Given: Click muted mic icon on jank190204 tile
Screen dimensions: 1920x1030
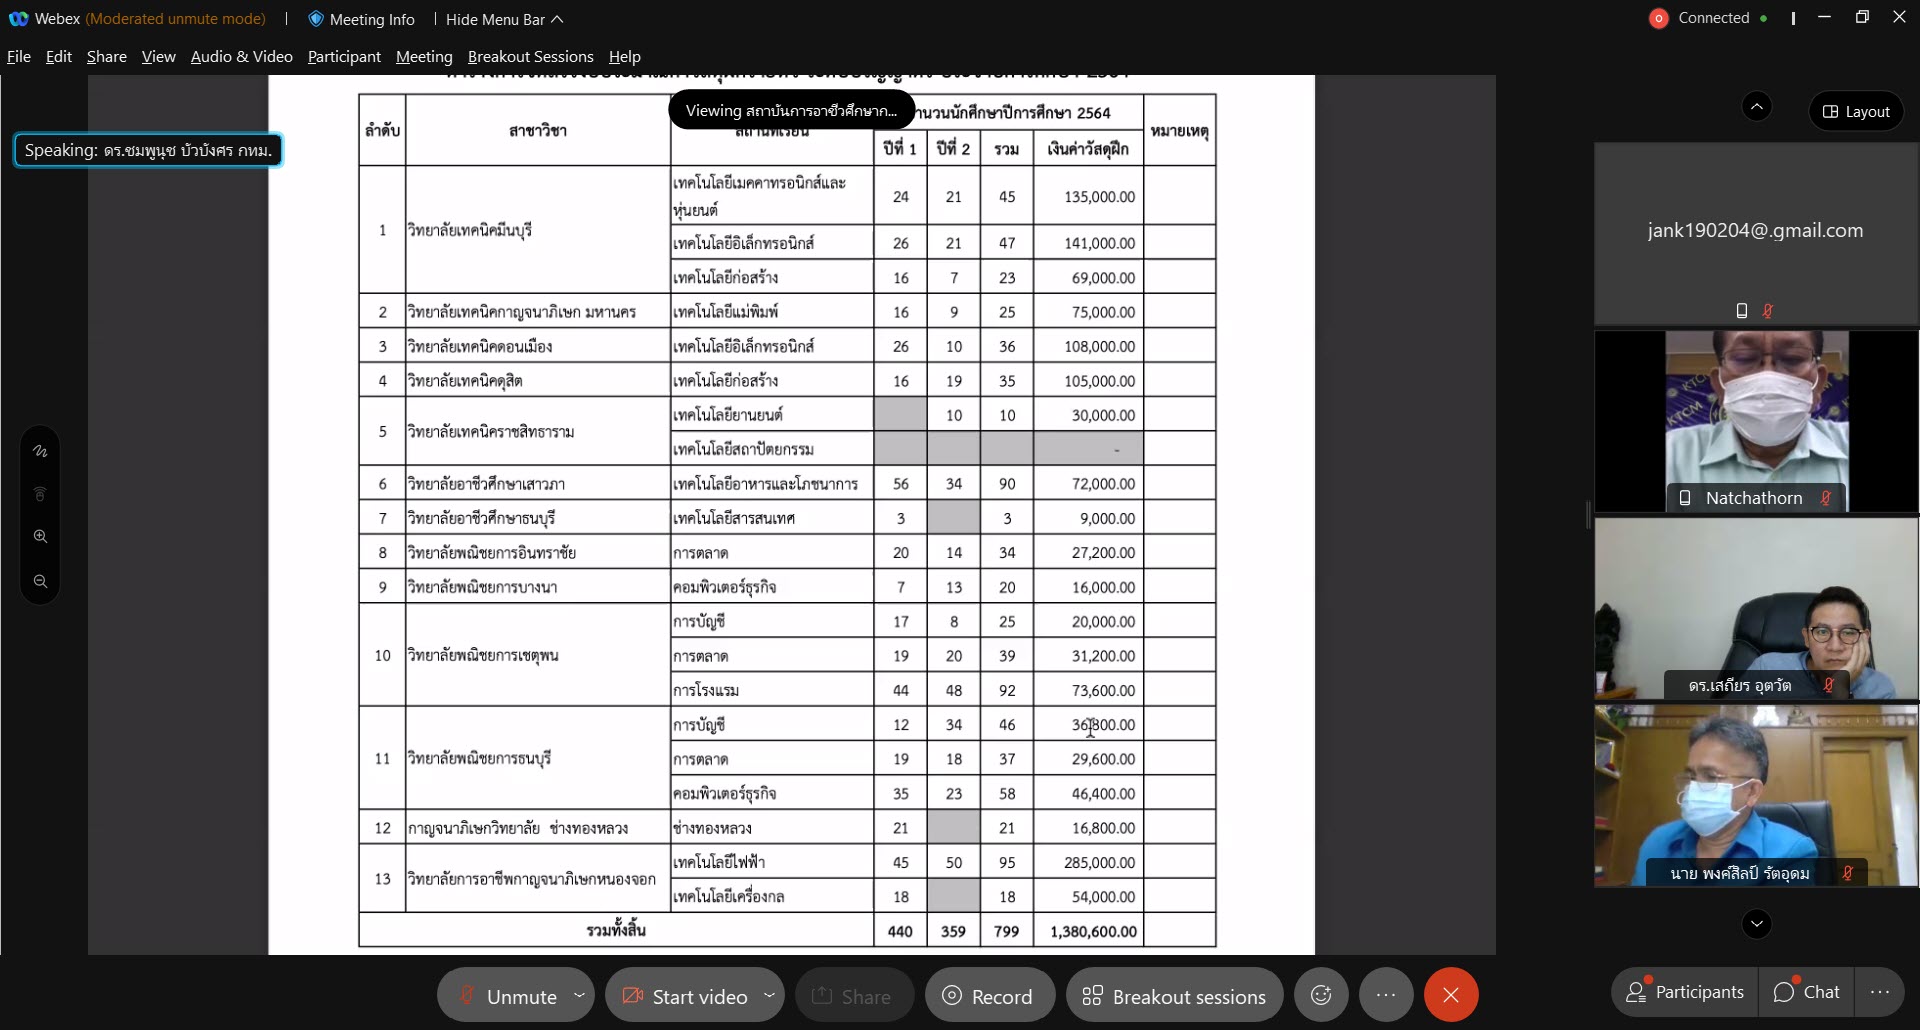Looking at the screenshot, I should [x=1768, y=311].
